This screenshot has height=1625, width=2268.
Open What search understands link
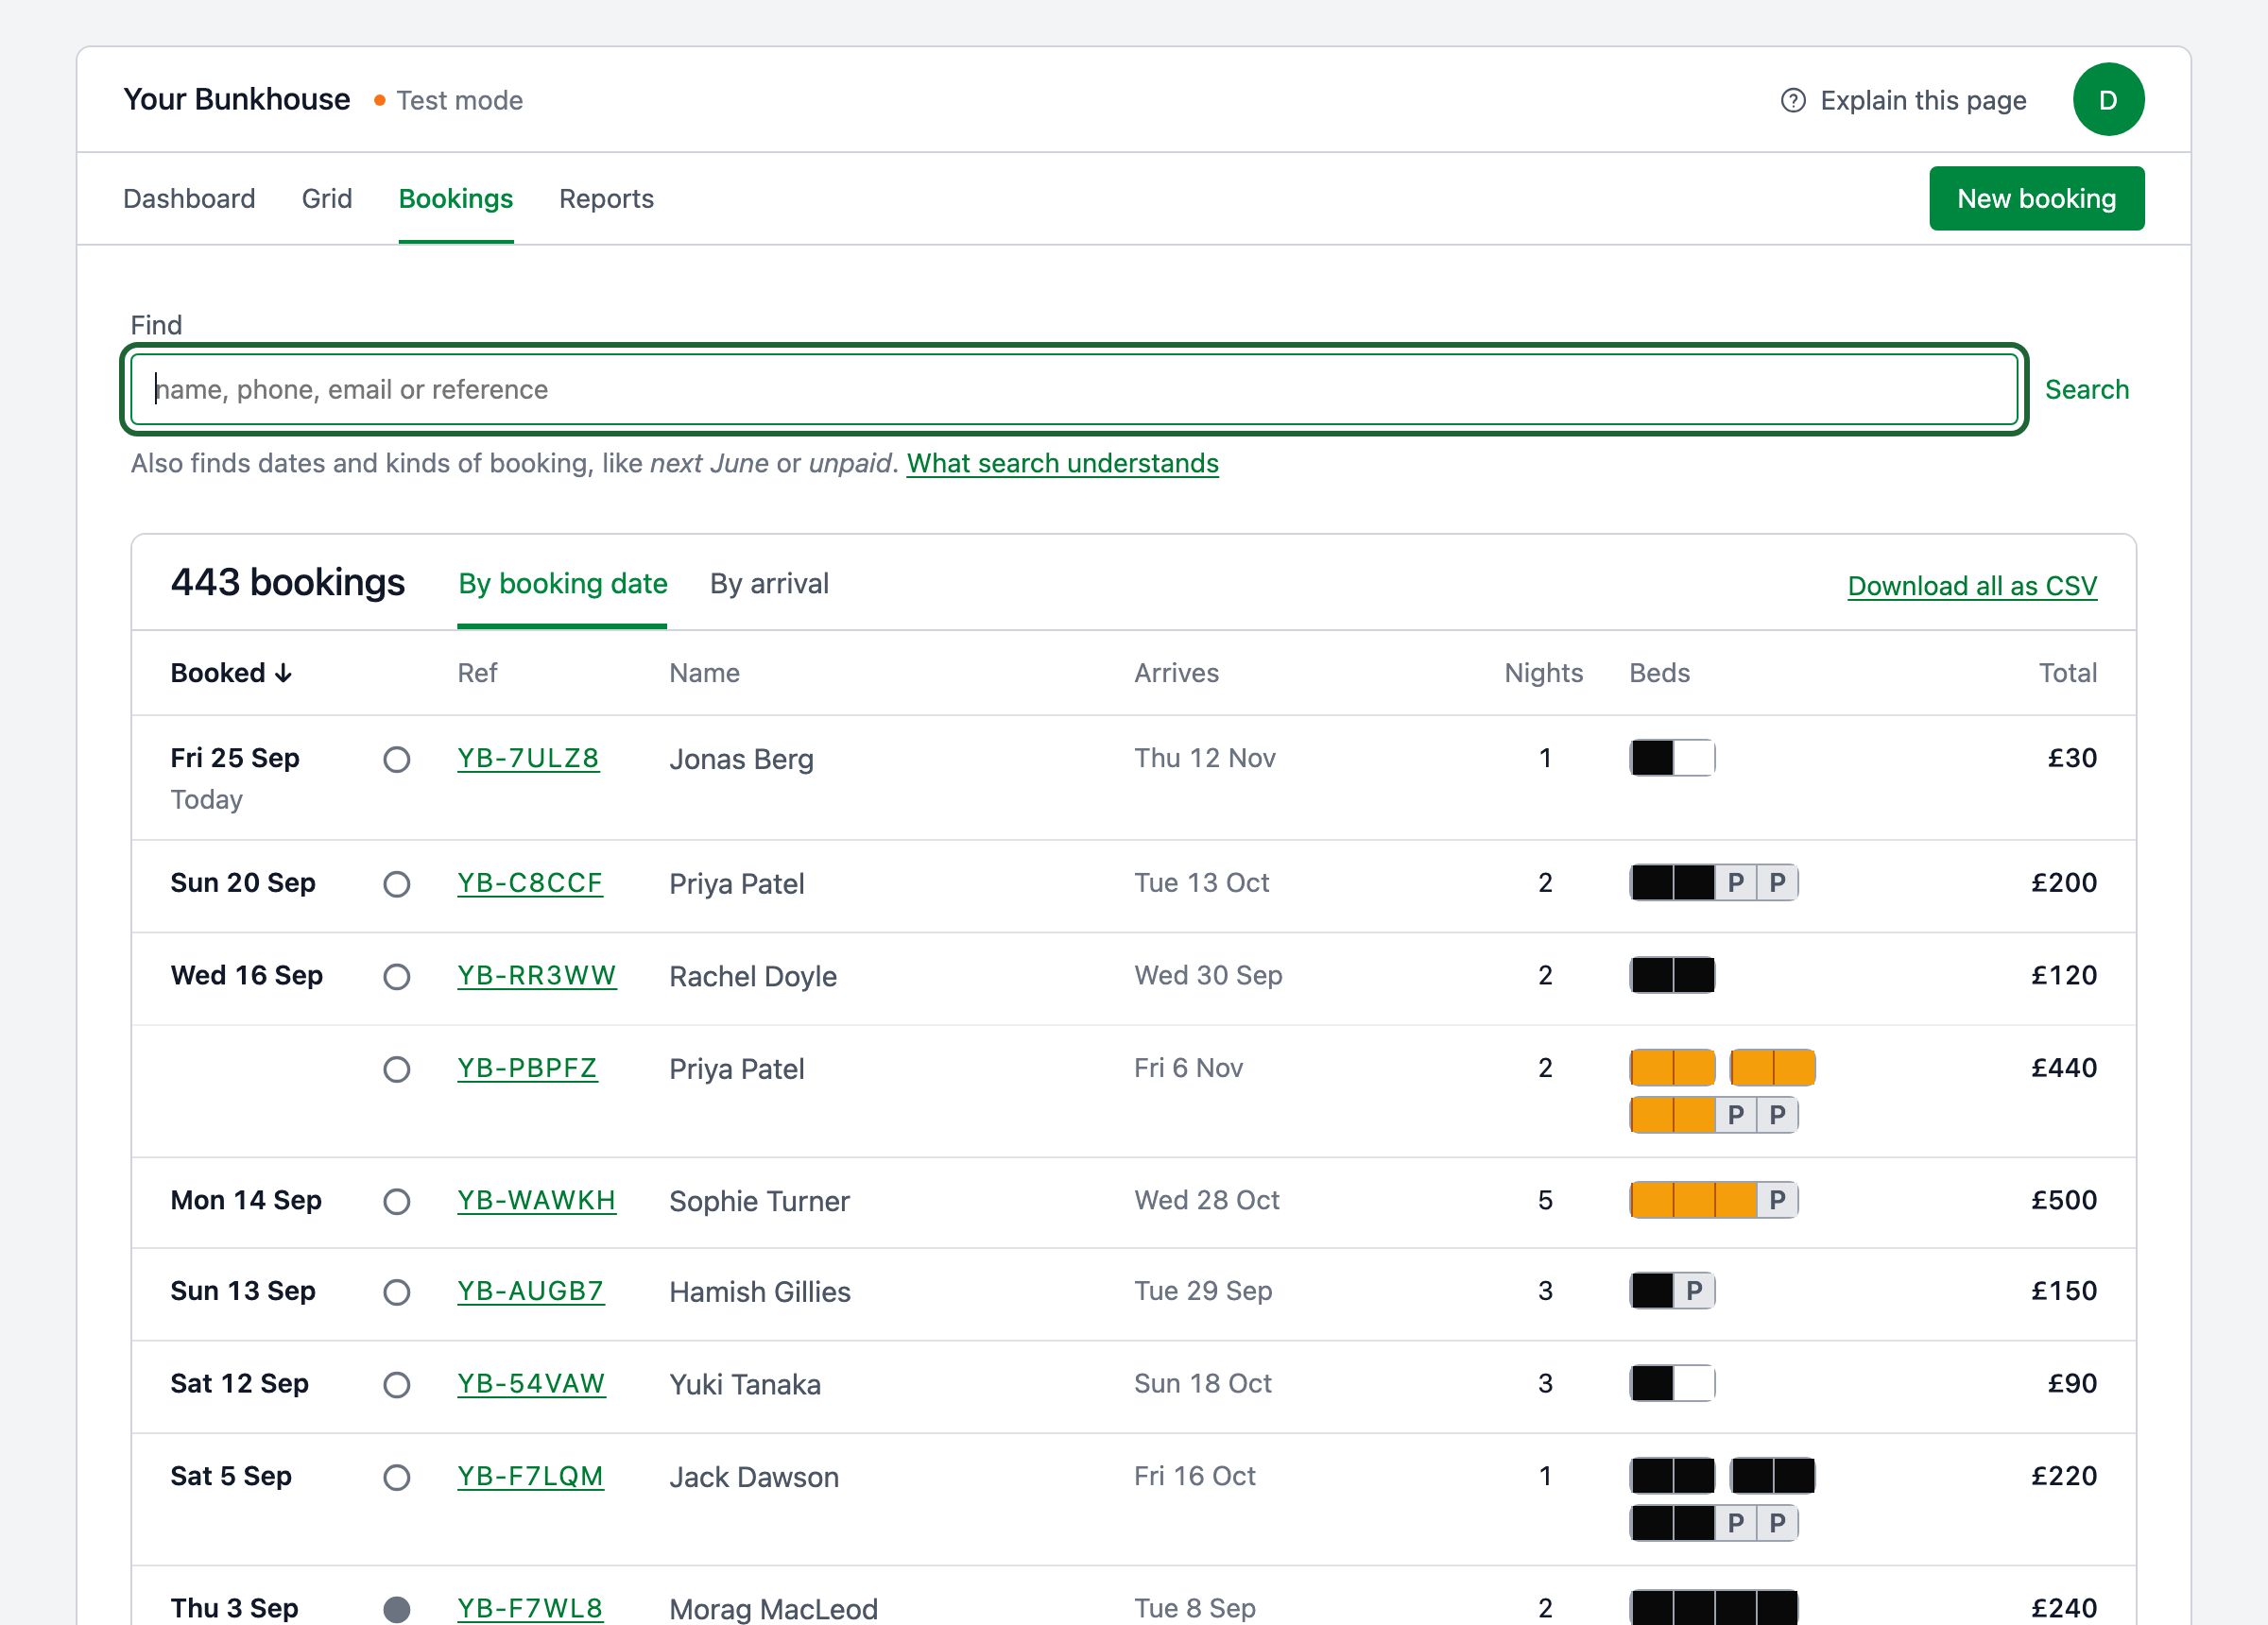[x=1062, y=463]
